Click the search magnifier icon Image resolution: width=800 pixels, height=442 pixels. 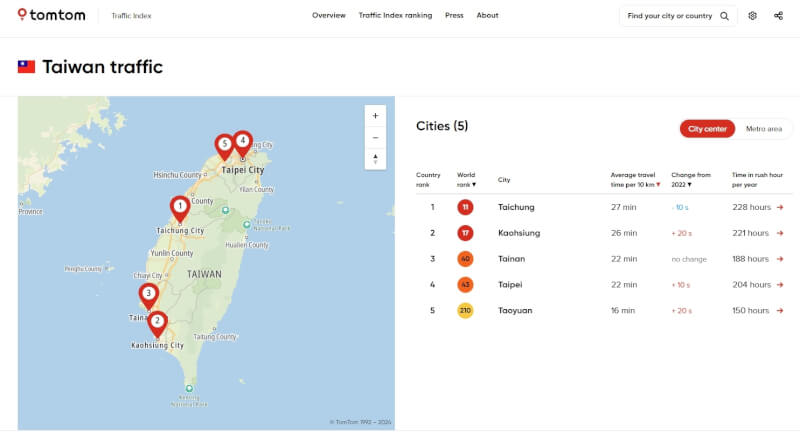(724, 16)
